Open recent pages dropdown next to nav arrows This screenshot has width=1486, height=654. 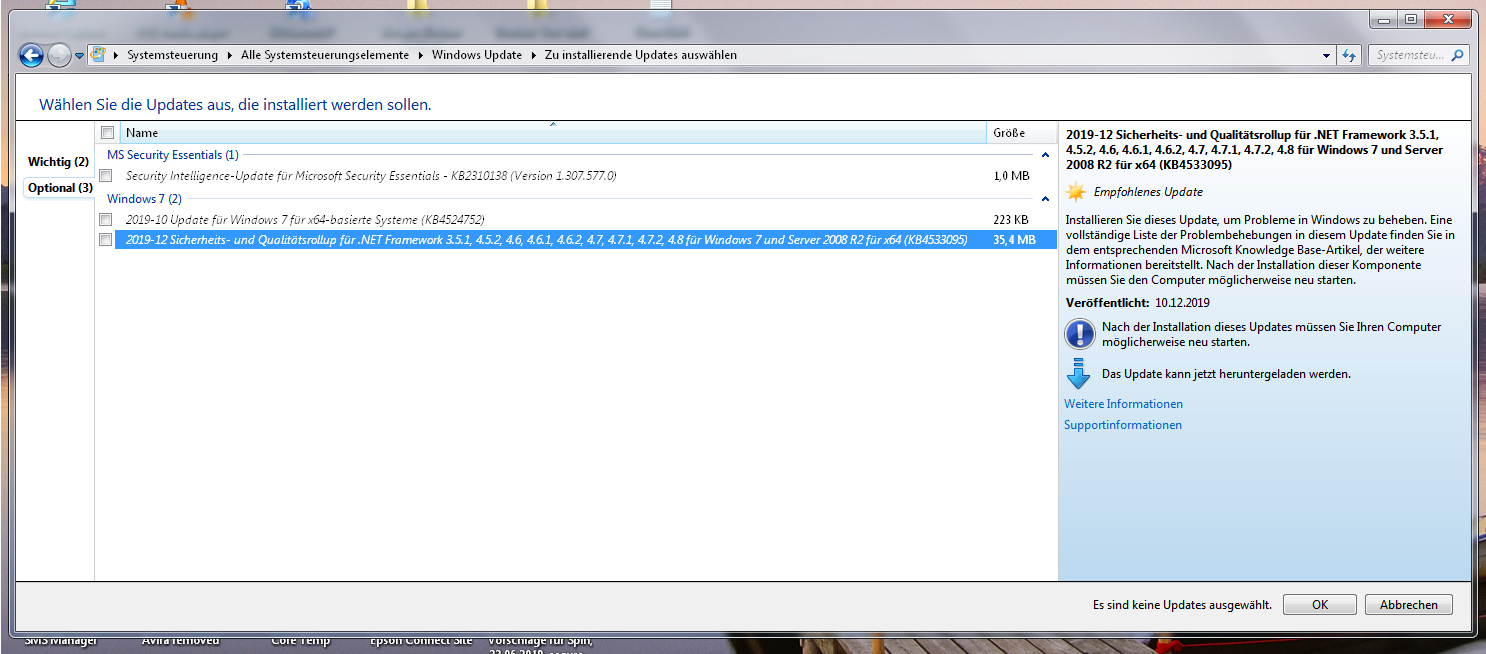coord(79,56)
